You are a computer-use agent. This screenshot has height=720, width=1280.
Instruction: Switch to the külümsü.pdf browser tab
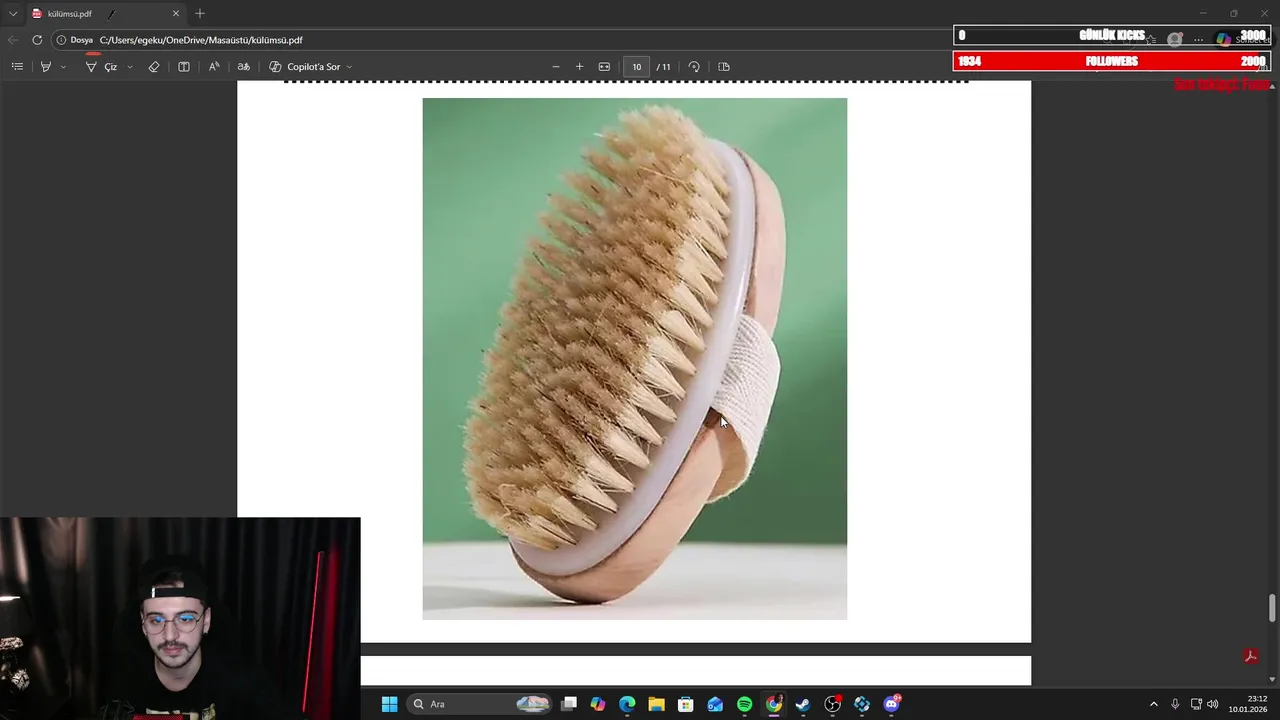[105, 14]
